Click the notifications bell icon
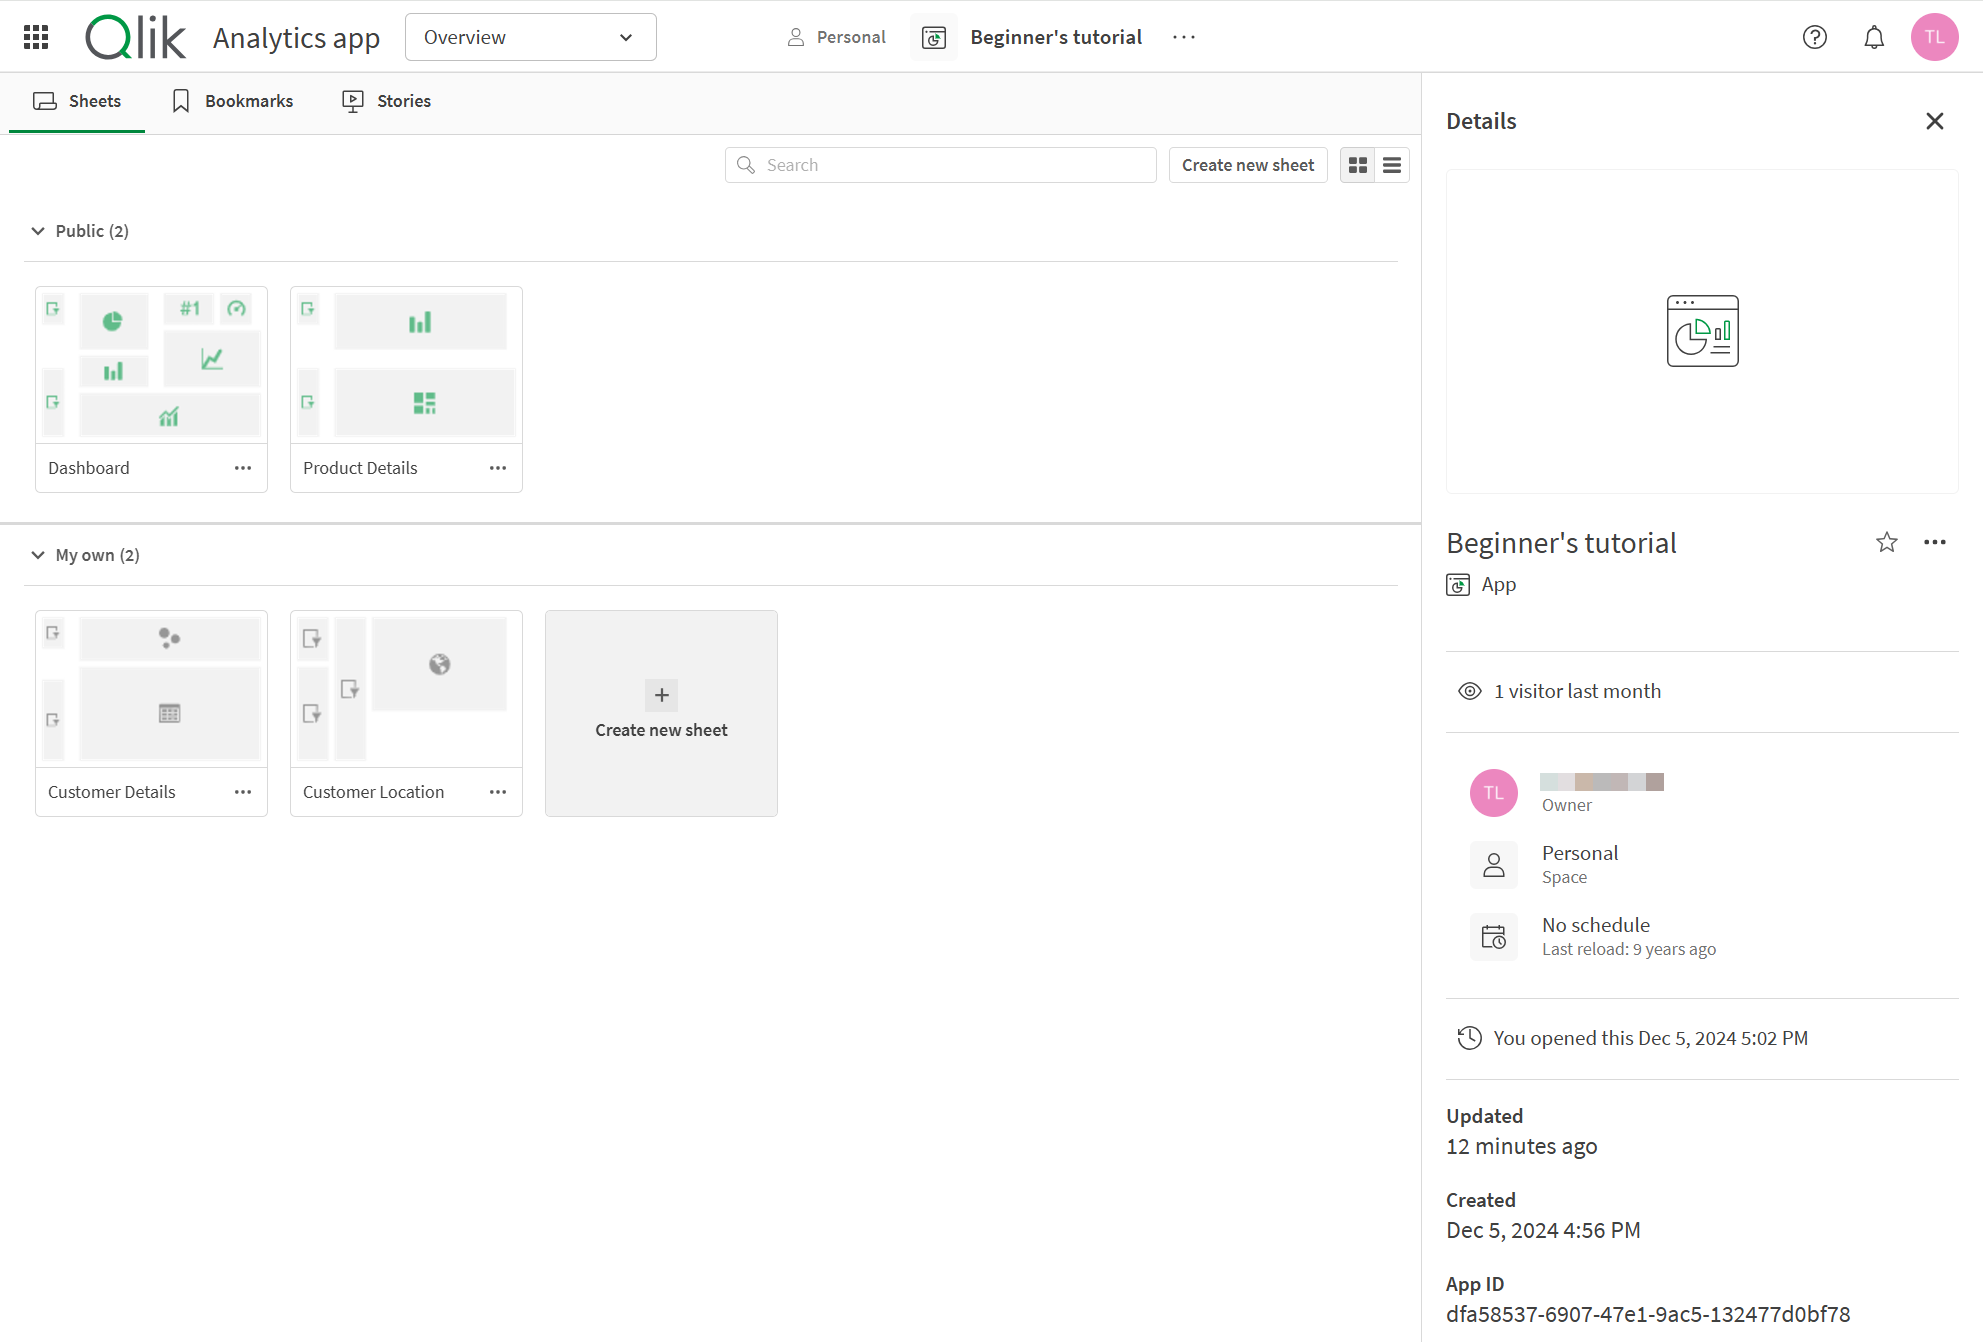This screenshot has height=1342, width=1983. pos(1875,37)
